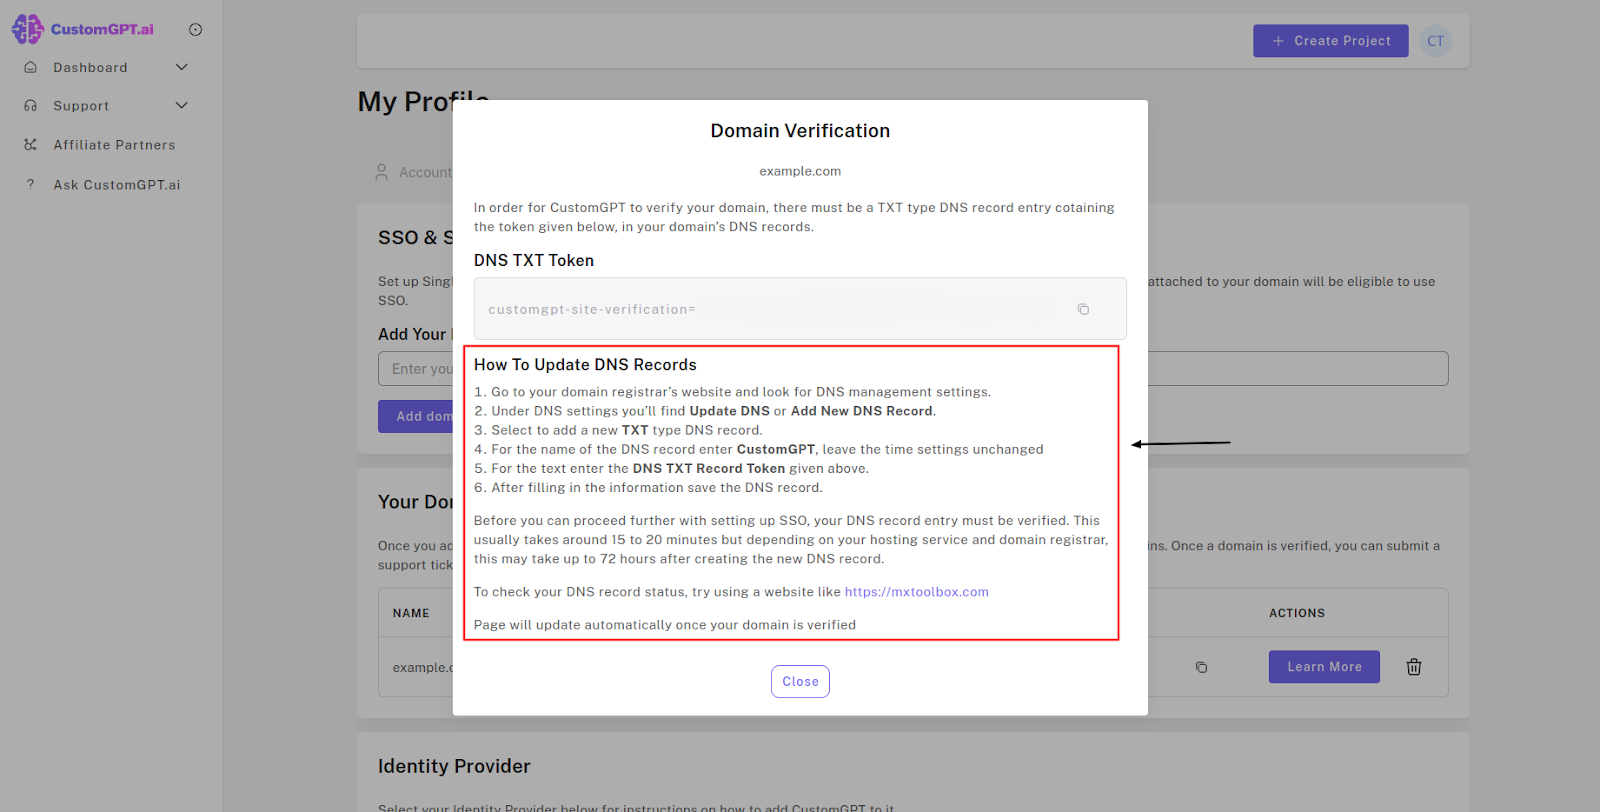Click the Account tab person icon
The image size is (1600, 812).
tap(381, 172)
